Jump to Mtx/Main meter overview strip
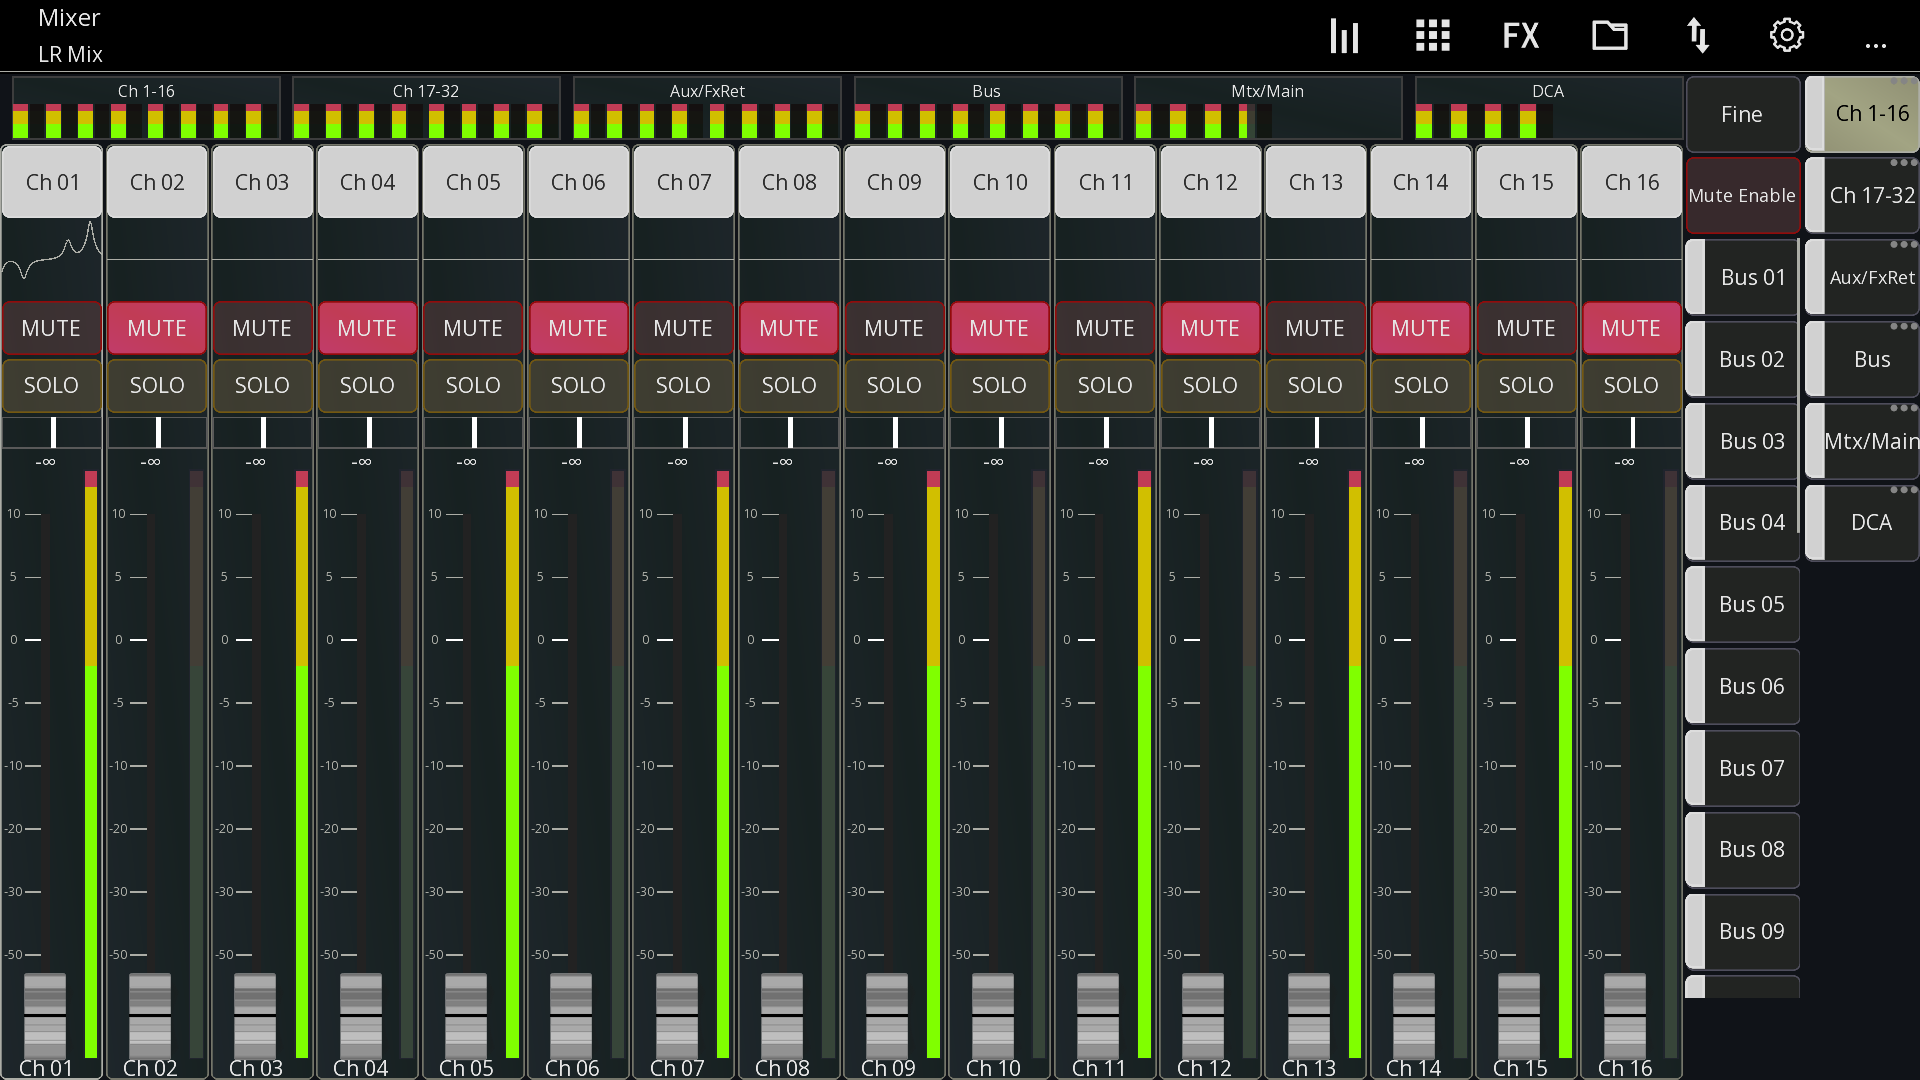This screenshot has height=1080, width=1920. tap(1268, 108)
